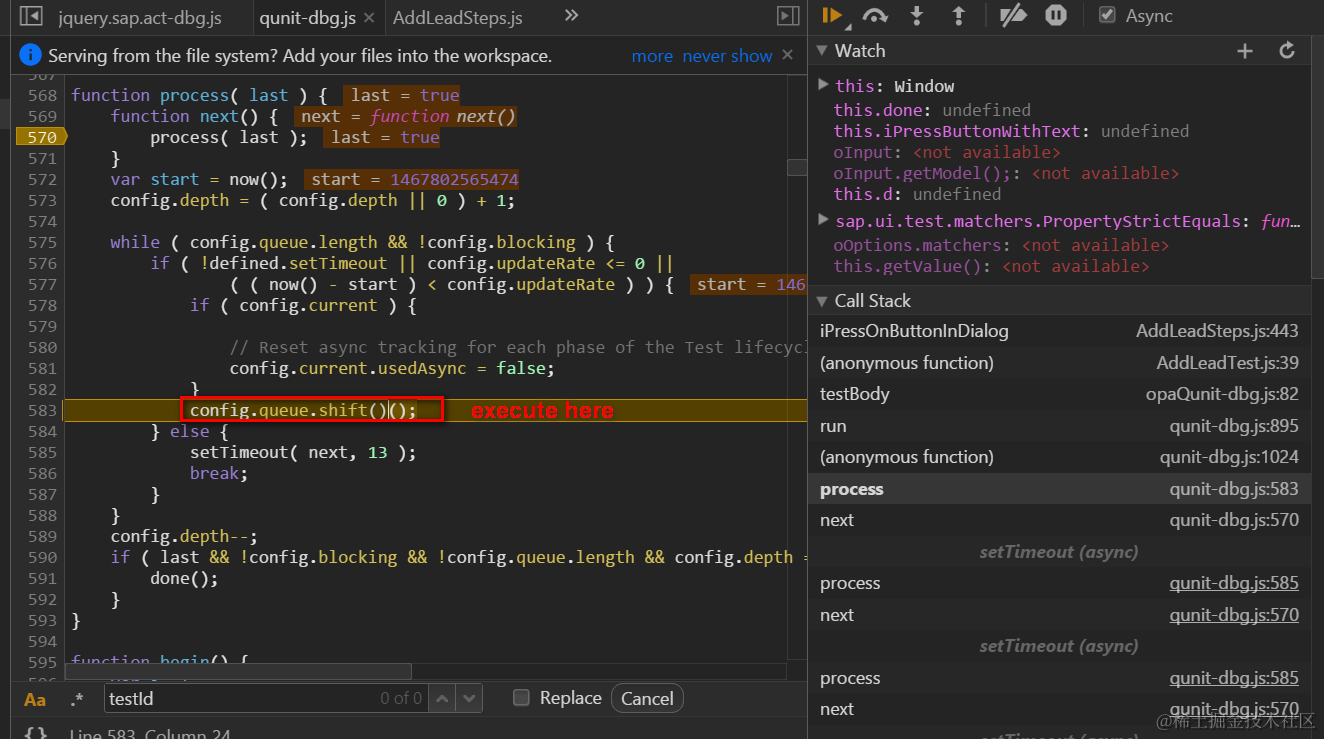Viewport: 1324px width, 739px height.
Task: Collapse the Watch section
Action: [822, 51]
